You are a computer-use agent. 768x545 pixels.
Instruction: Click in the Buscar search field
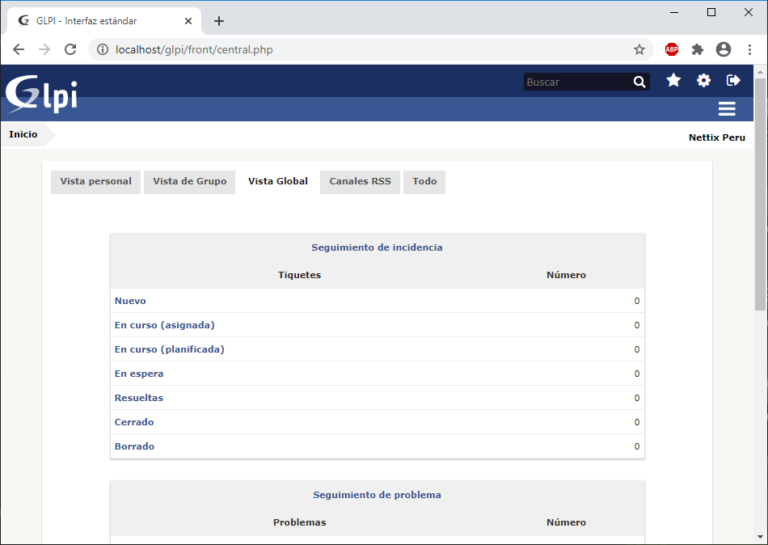click(x=576, y=82)
